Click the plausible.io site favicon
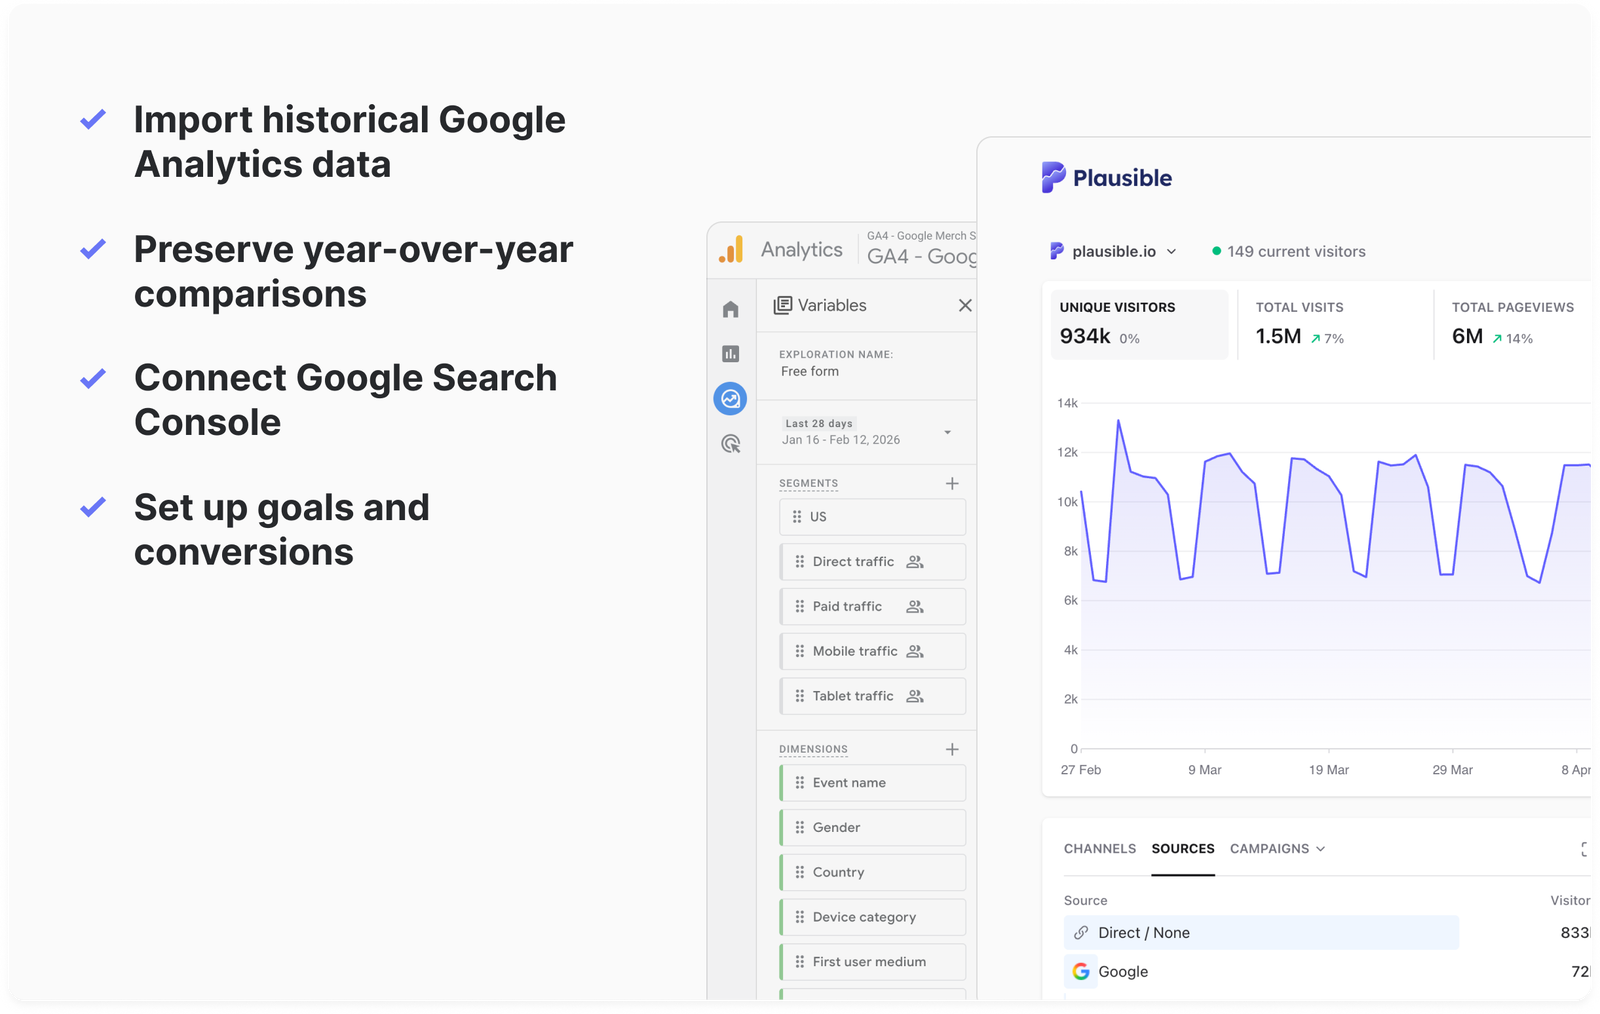 pyautogui.click(x=1057, y=251)
